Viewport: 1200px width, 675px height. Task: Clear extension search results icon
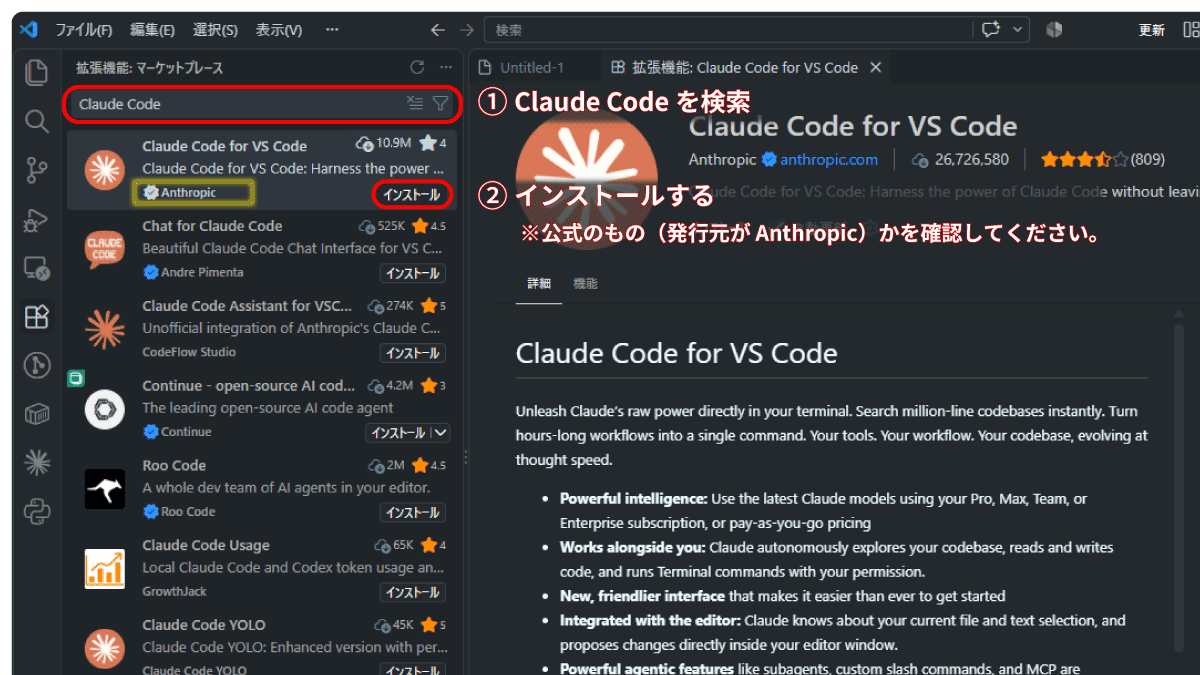point(415,103)
